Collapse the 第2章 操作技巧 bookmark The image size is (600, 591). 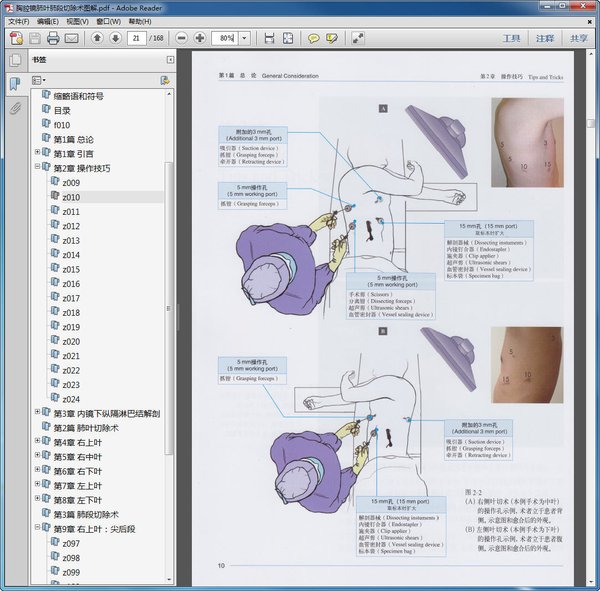click(x=37, y=168)
